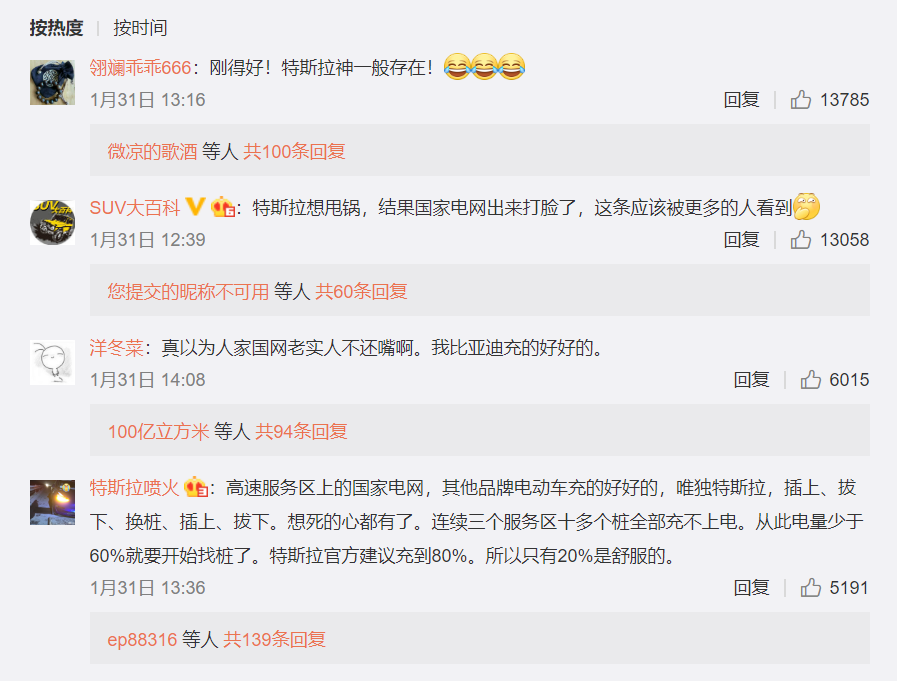
Task: Click the yellow V verified badge
Action: pos(196,207)
